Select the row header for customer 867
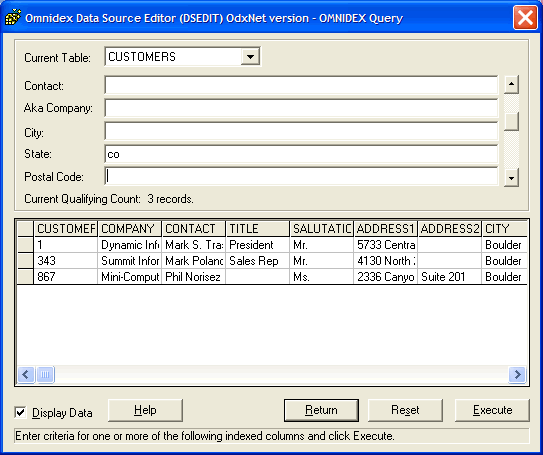543x455 pixels. coord(25,277)
